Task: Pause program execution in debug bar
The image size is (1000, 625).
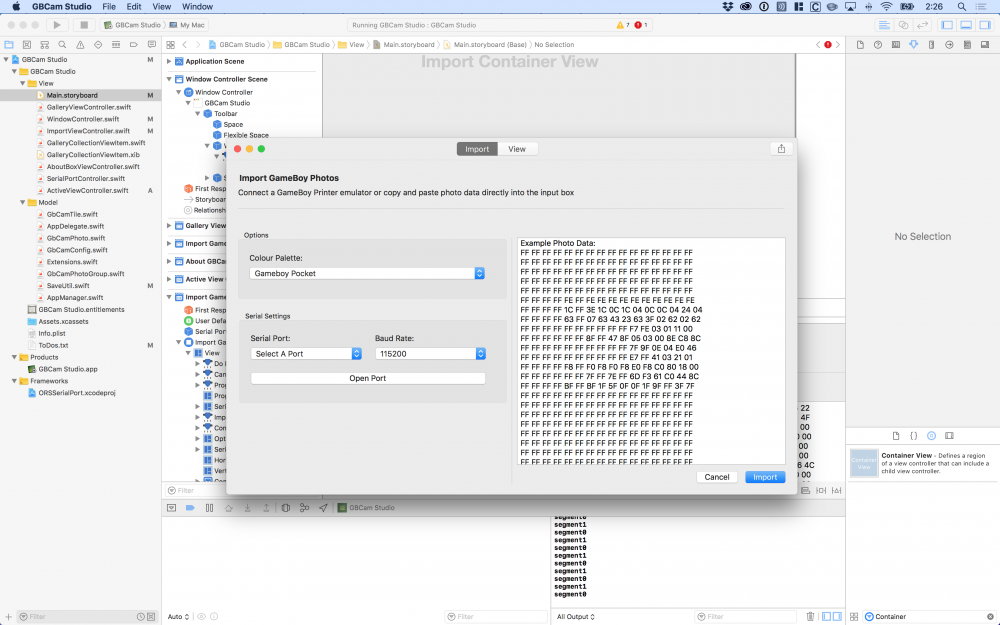Action: [x=209, y=508]
